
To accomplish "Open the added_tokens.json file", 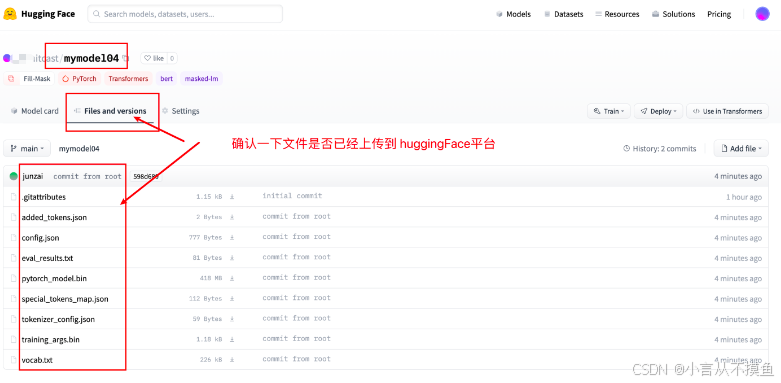I will (x=54, y=218).
